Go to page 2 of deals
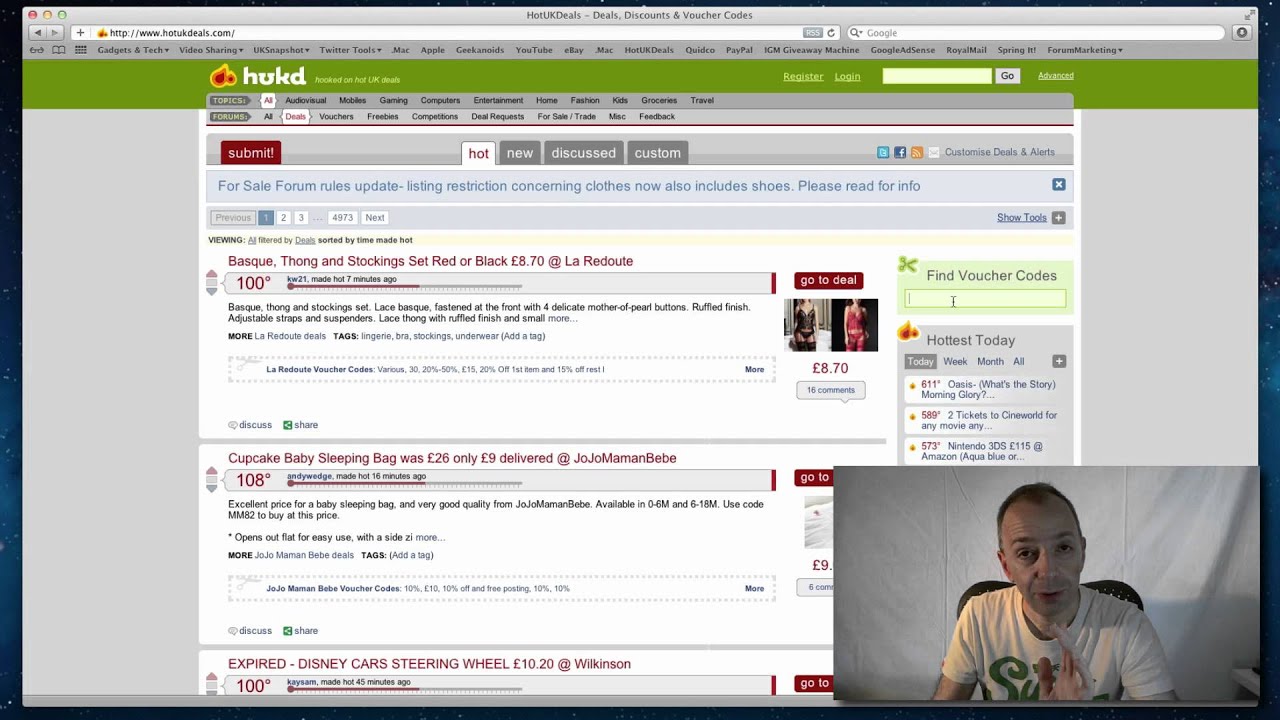Viewport: 1280px width, 720px height. point(283,217)
